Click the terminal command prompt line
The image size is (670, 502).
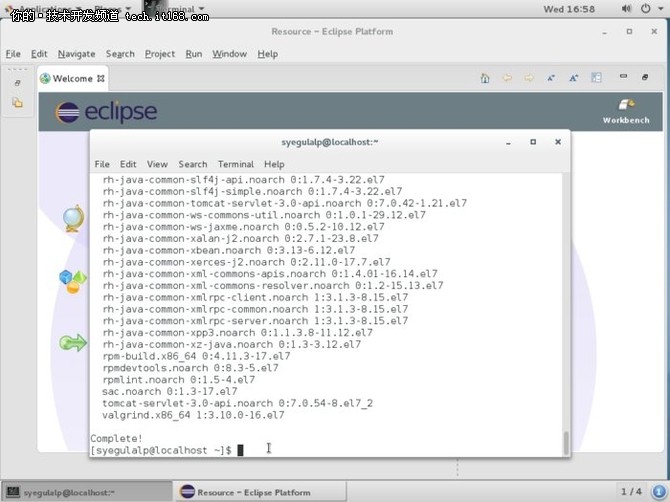[x=167, y=450]
